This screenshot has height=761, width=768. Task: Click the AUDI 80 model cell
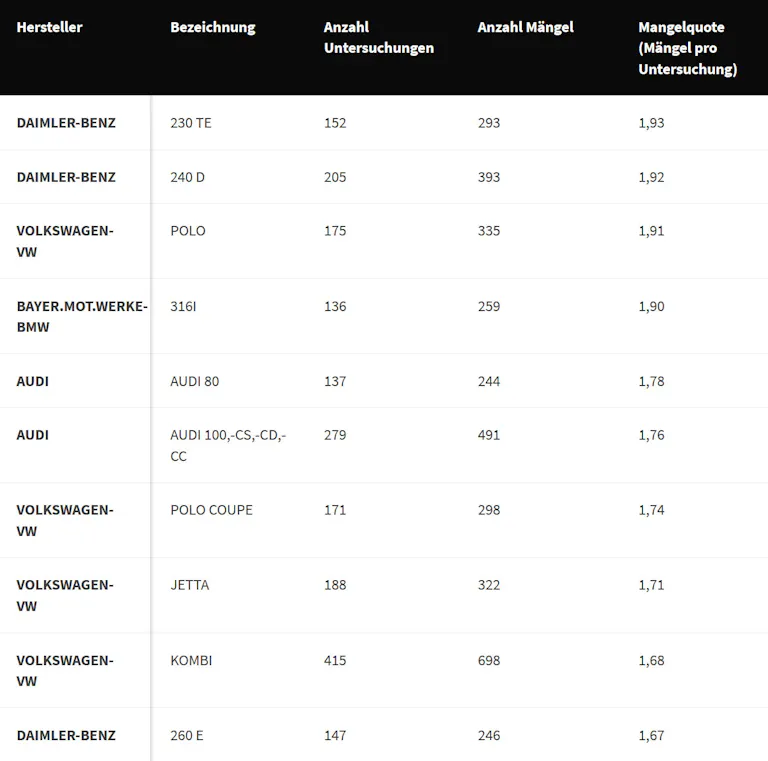tap(194, 381)
